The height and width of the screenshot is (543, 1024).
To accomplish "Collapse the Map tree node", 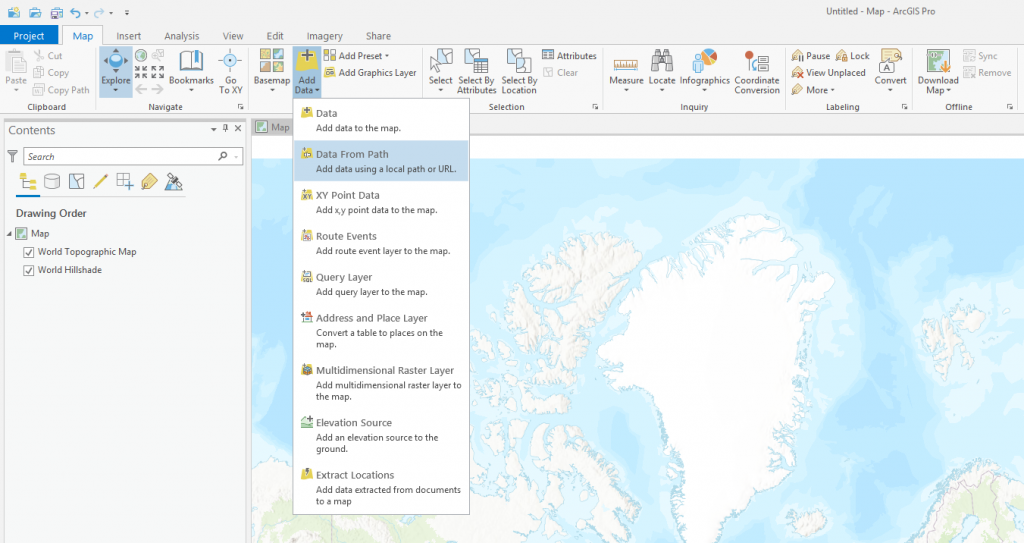I will 9,234.
